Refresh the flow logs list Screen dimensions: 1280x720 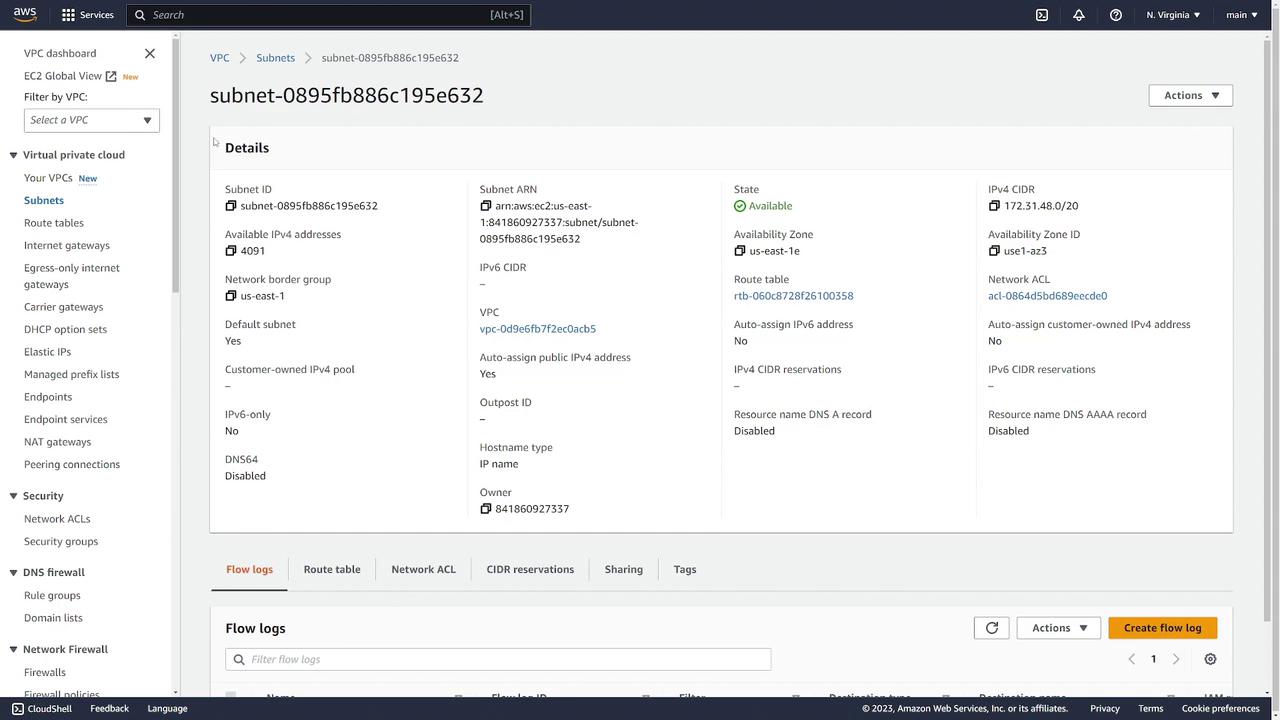(992, 628)
